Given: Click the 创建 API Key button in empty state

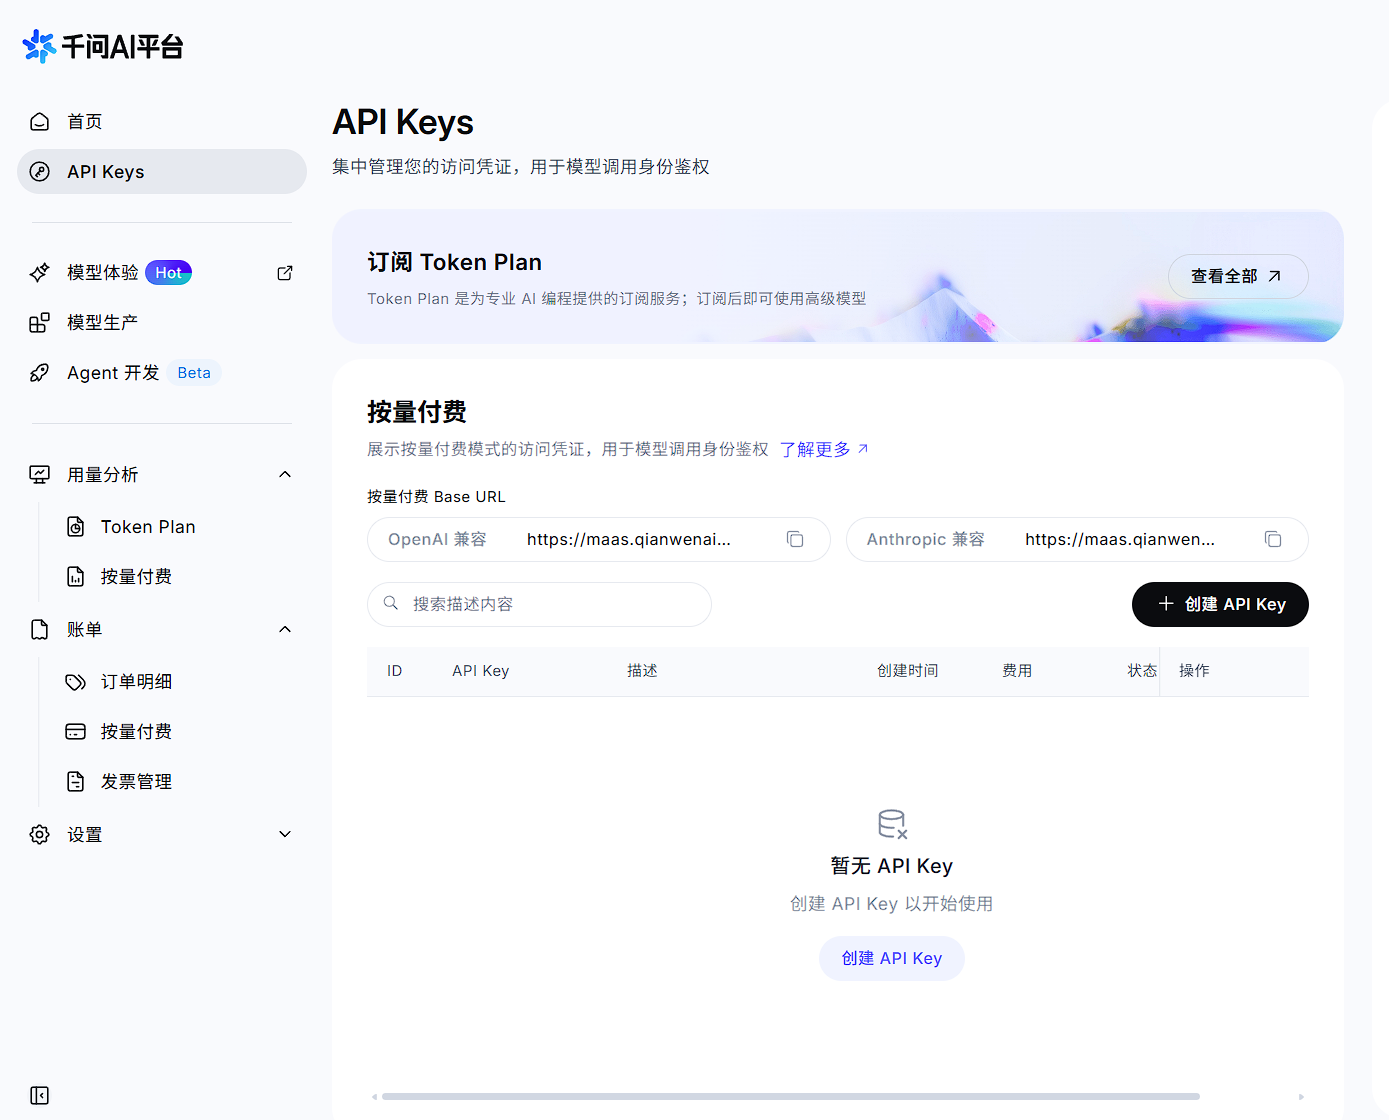Looking at the screenshot, I should 892,958.
